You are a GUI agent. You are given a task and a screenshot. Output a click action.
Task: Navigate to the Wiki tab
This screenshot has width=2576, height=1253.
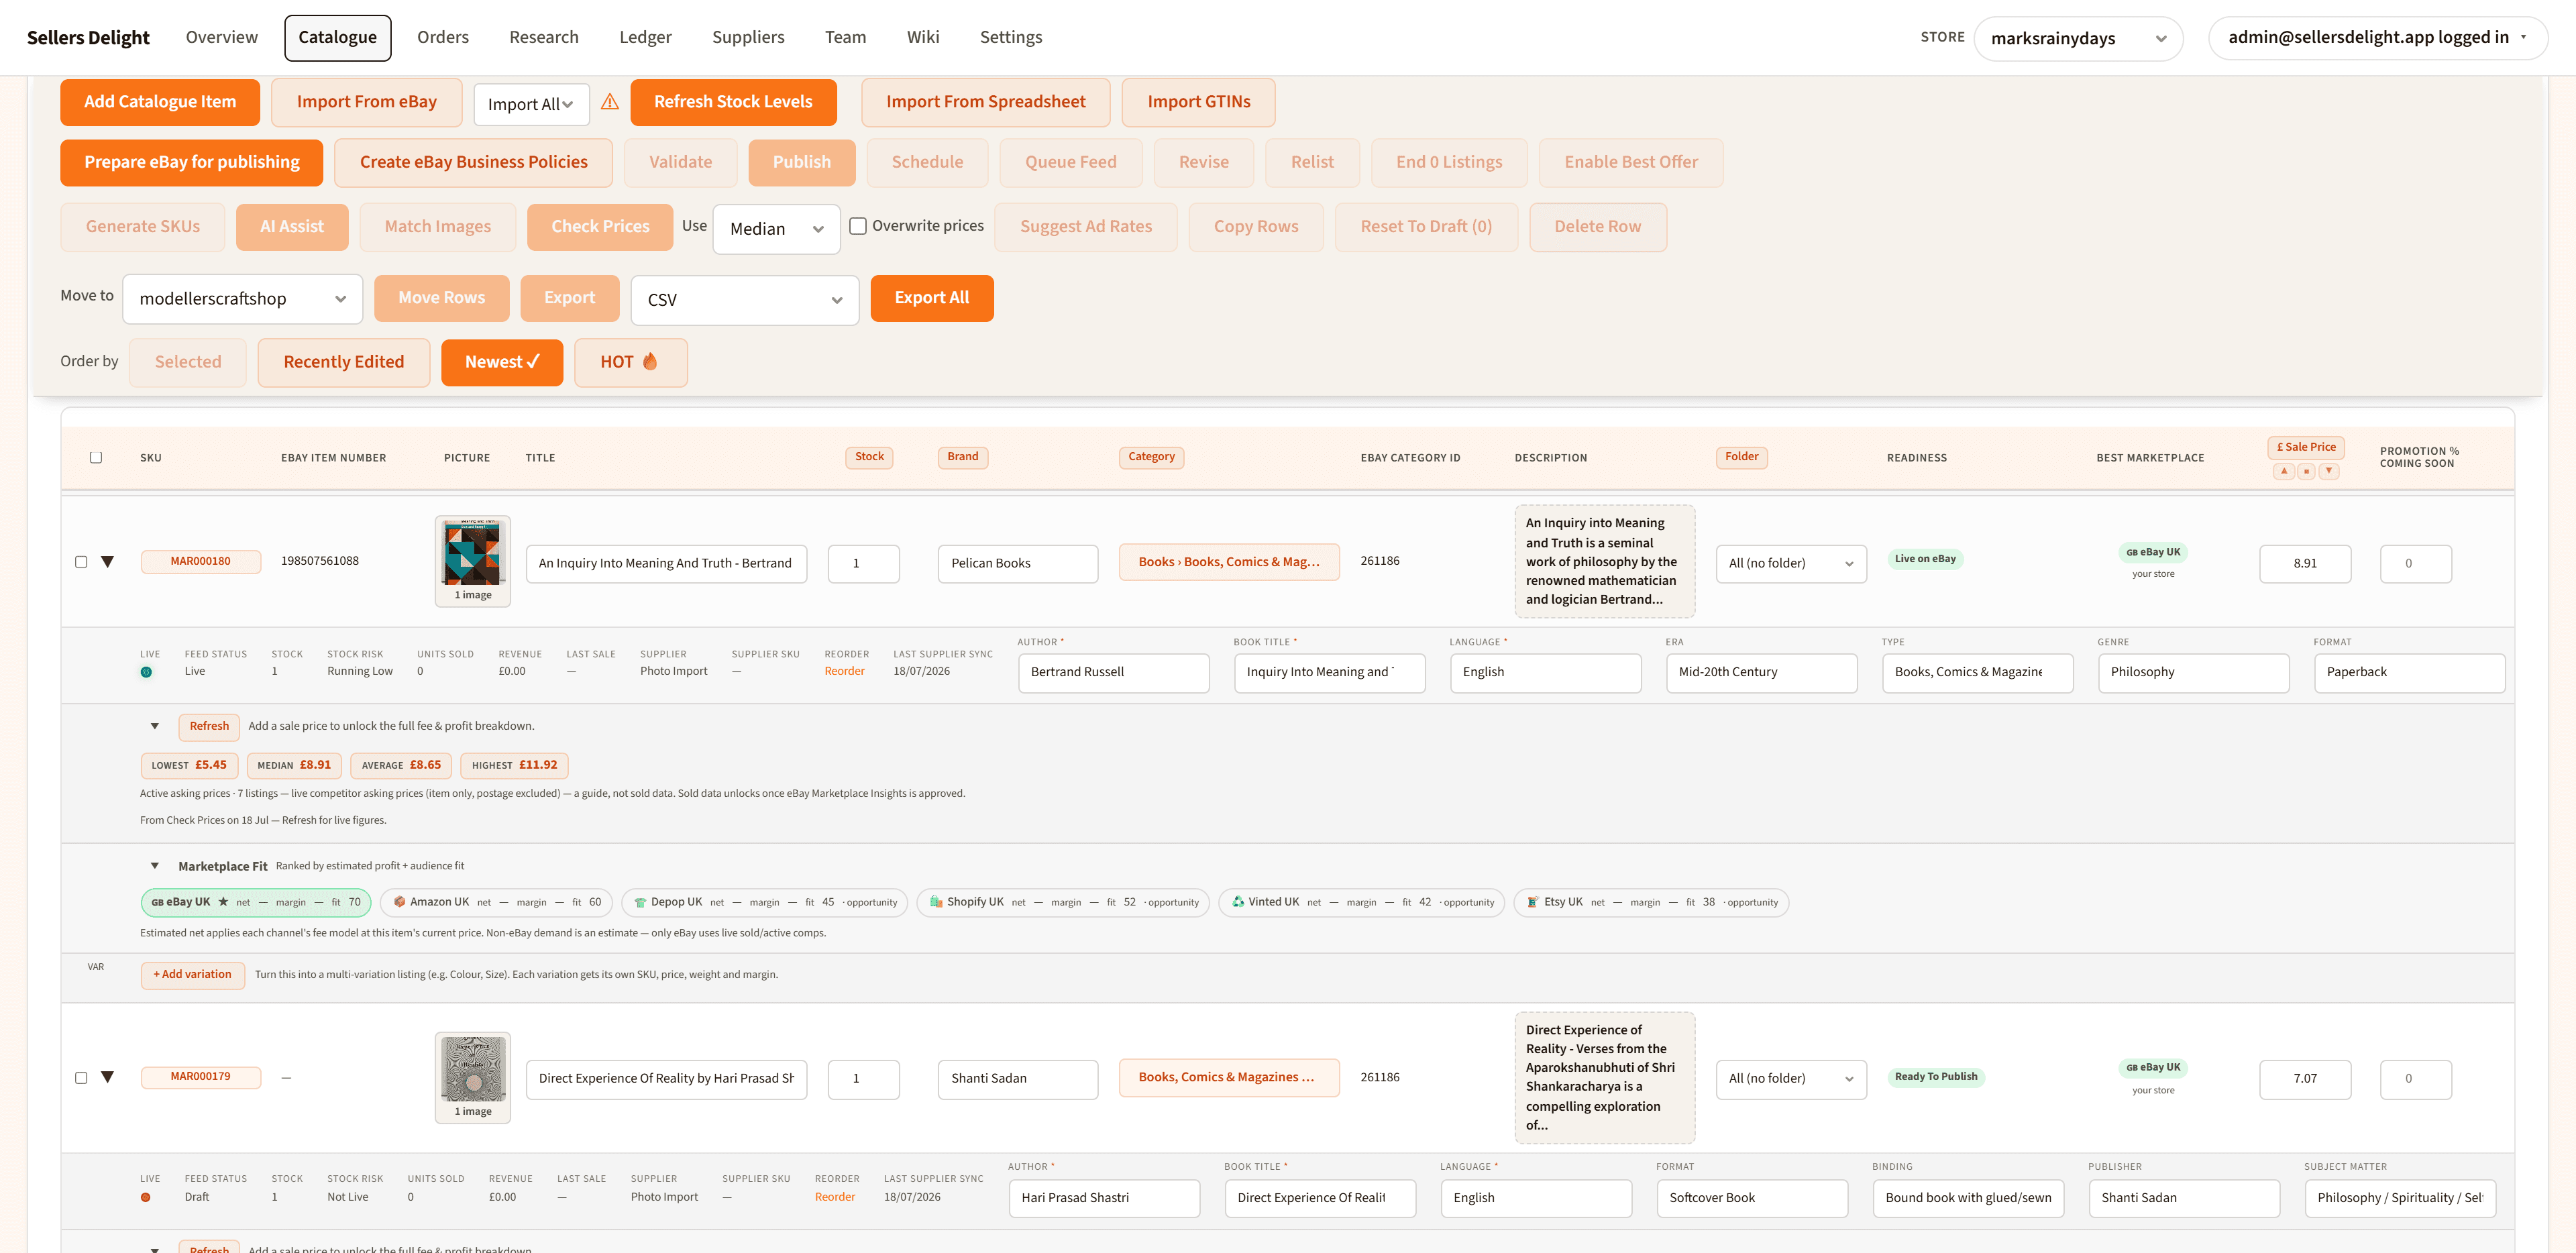coord(923,37)
